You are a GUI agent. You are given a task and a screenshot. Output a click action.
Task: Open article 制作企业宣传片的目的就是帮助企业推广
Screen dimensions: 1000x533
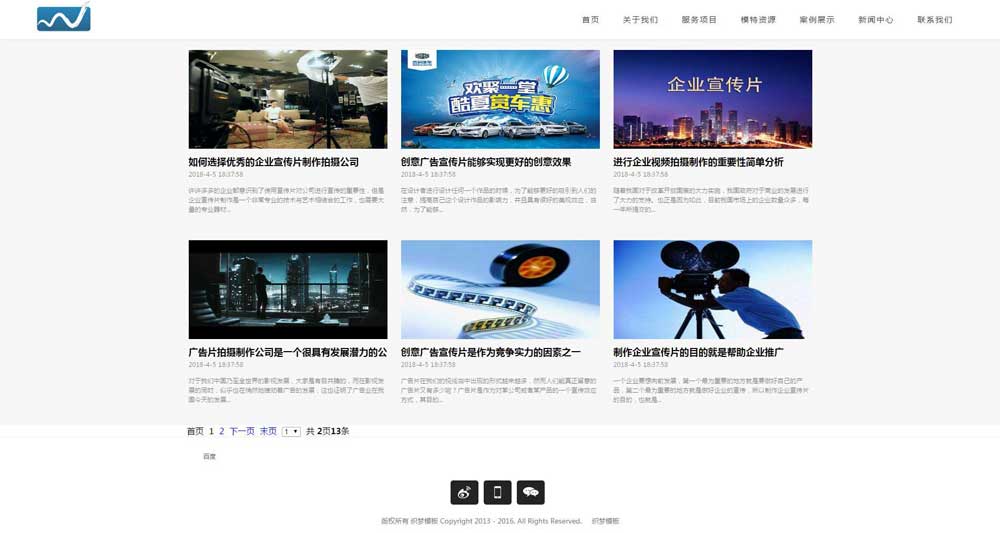[x=698, y=352]
